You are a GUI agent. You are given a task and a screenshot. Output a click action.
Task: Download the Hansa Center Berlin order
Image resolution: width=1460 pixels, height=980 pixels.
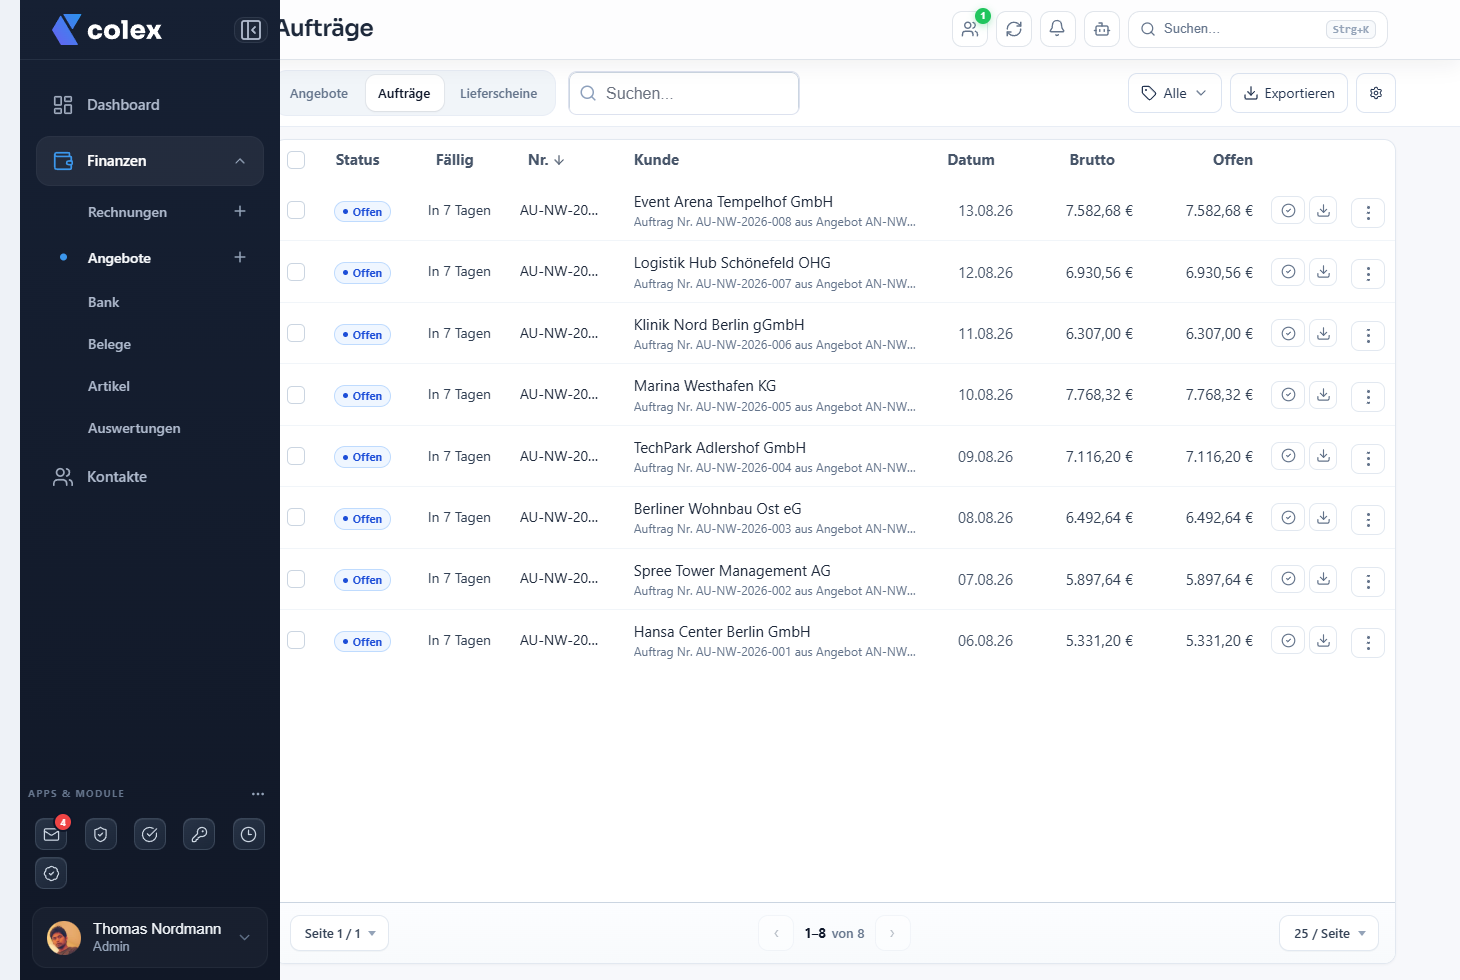1323,640
